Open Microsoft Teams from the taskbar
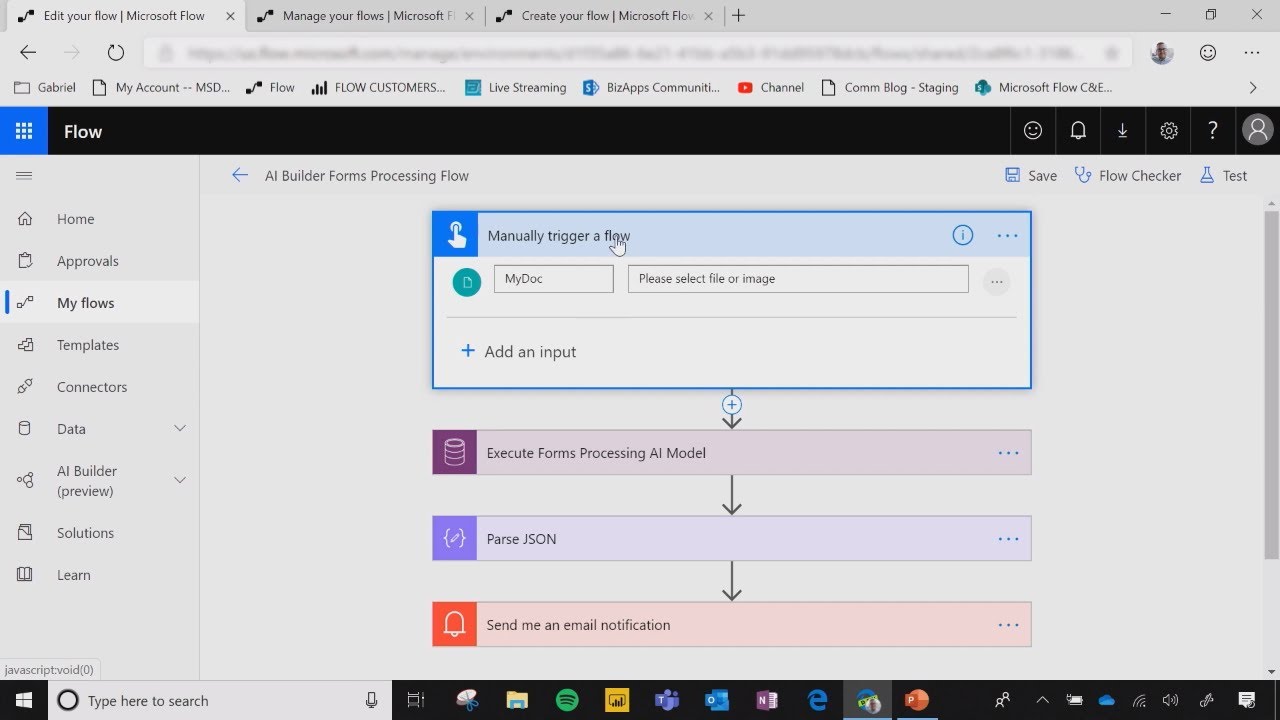Screen dimensions: 1280x720 [666, 700]
